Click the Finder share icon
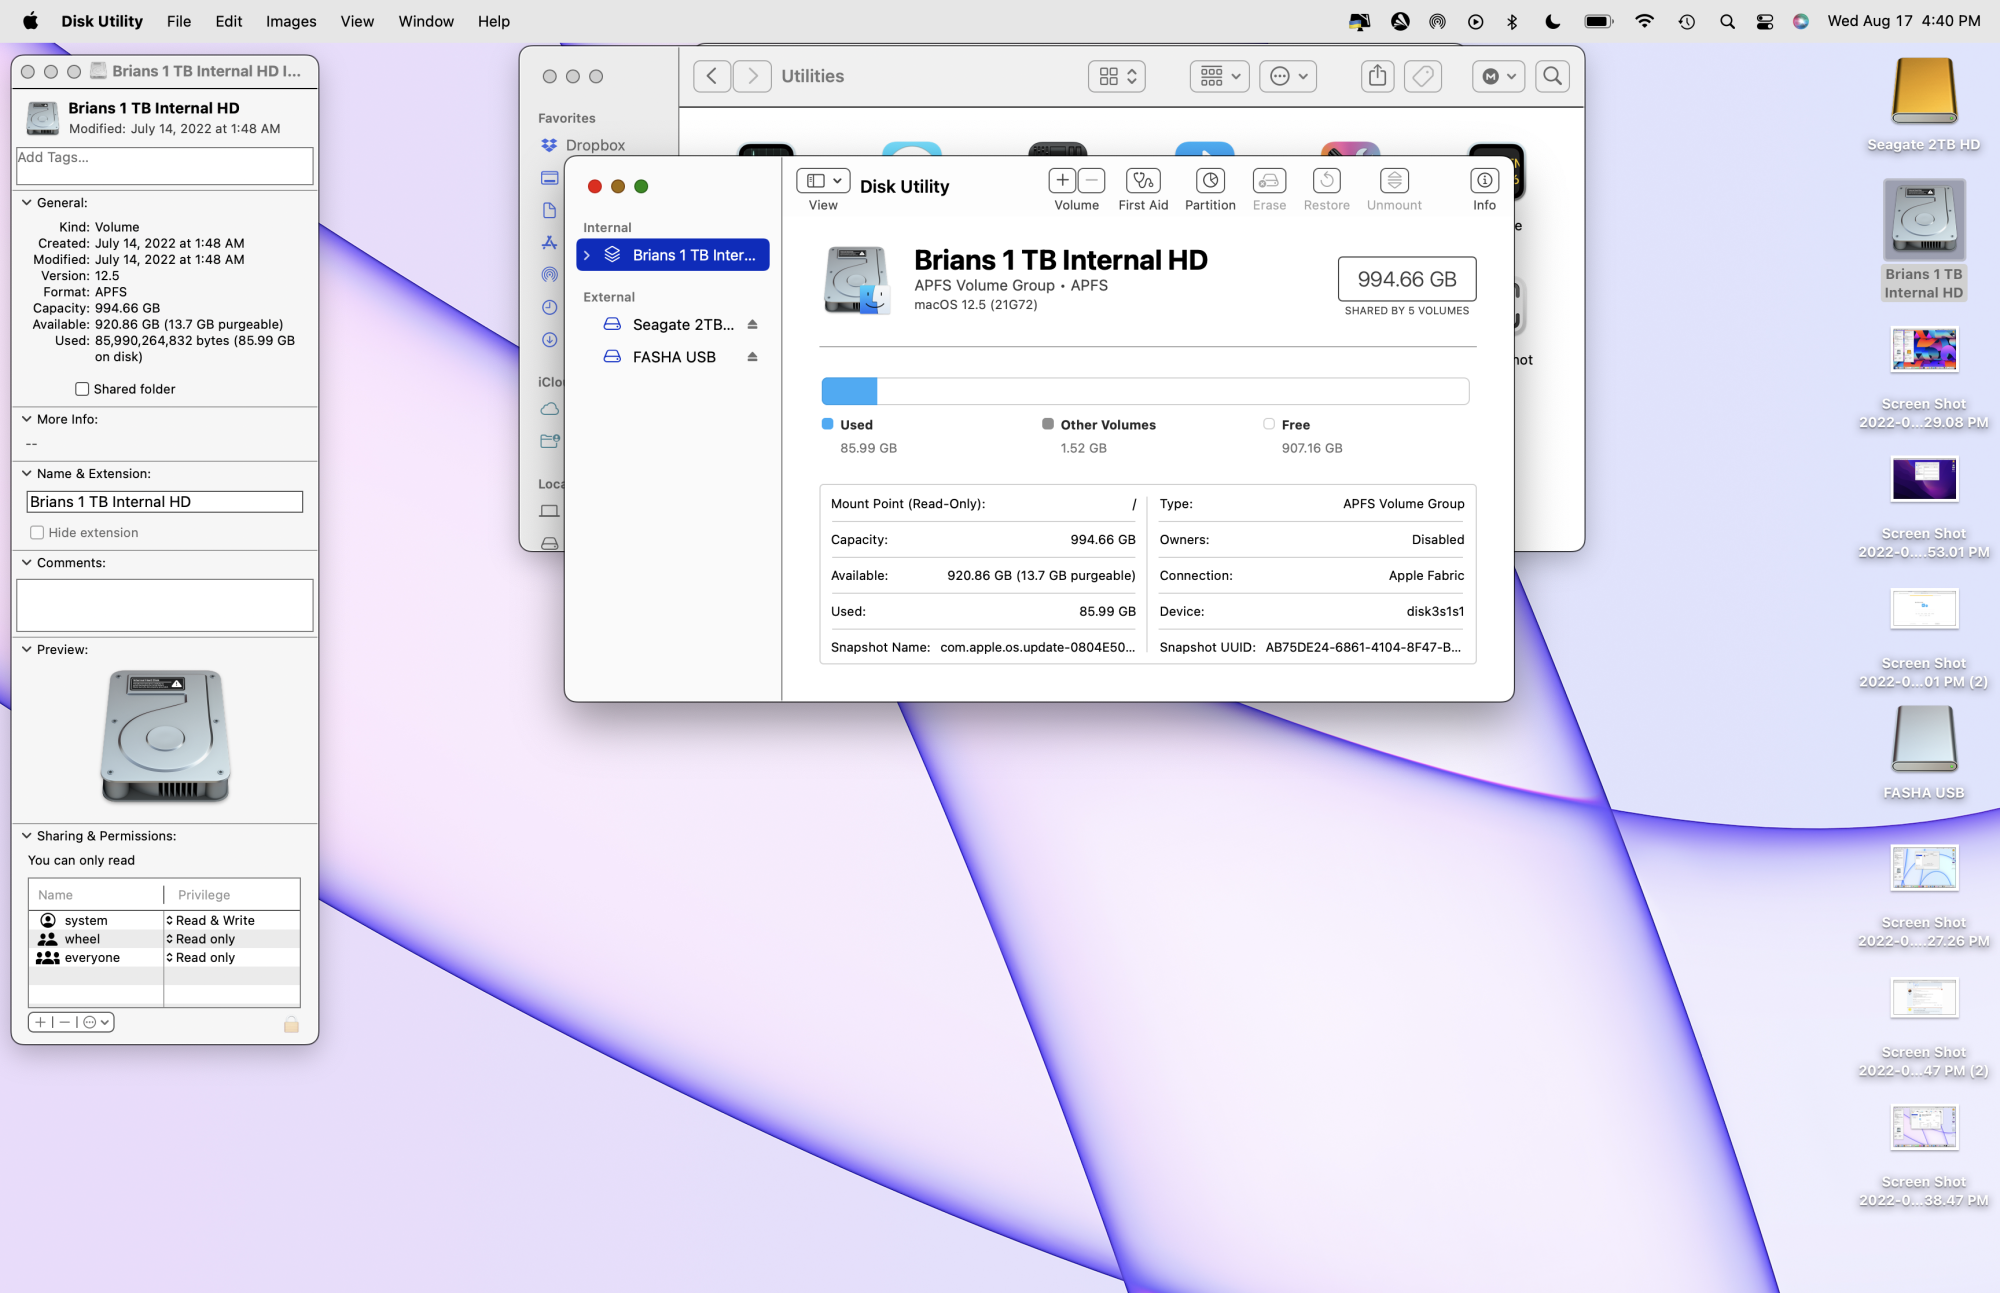2000x1293 pixels. click(1377, 76)
